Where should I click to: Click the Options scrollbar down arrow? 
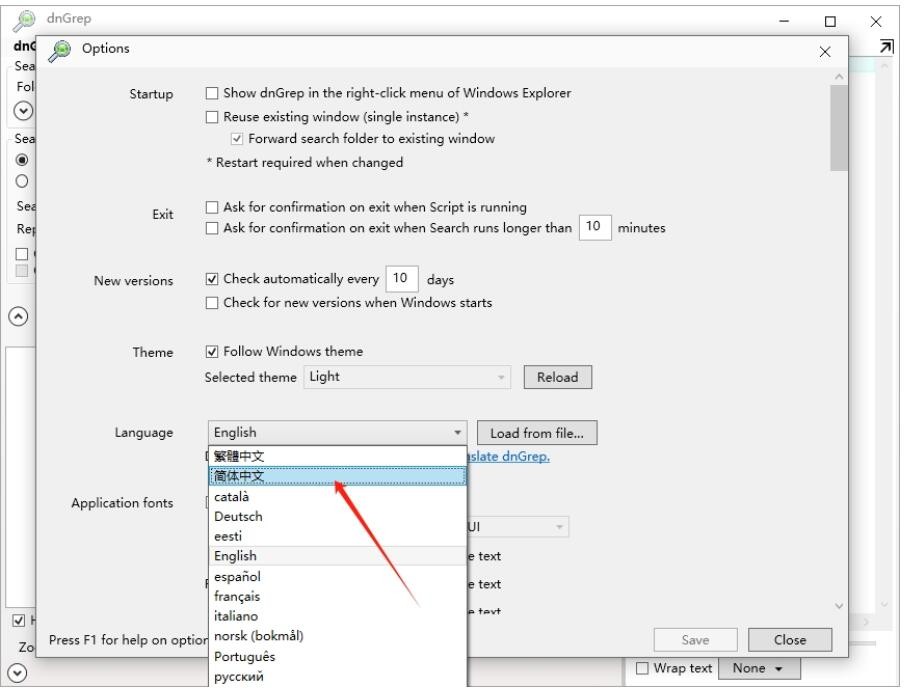click(839, 606)
